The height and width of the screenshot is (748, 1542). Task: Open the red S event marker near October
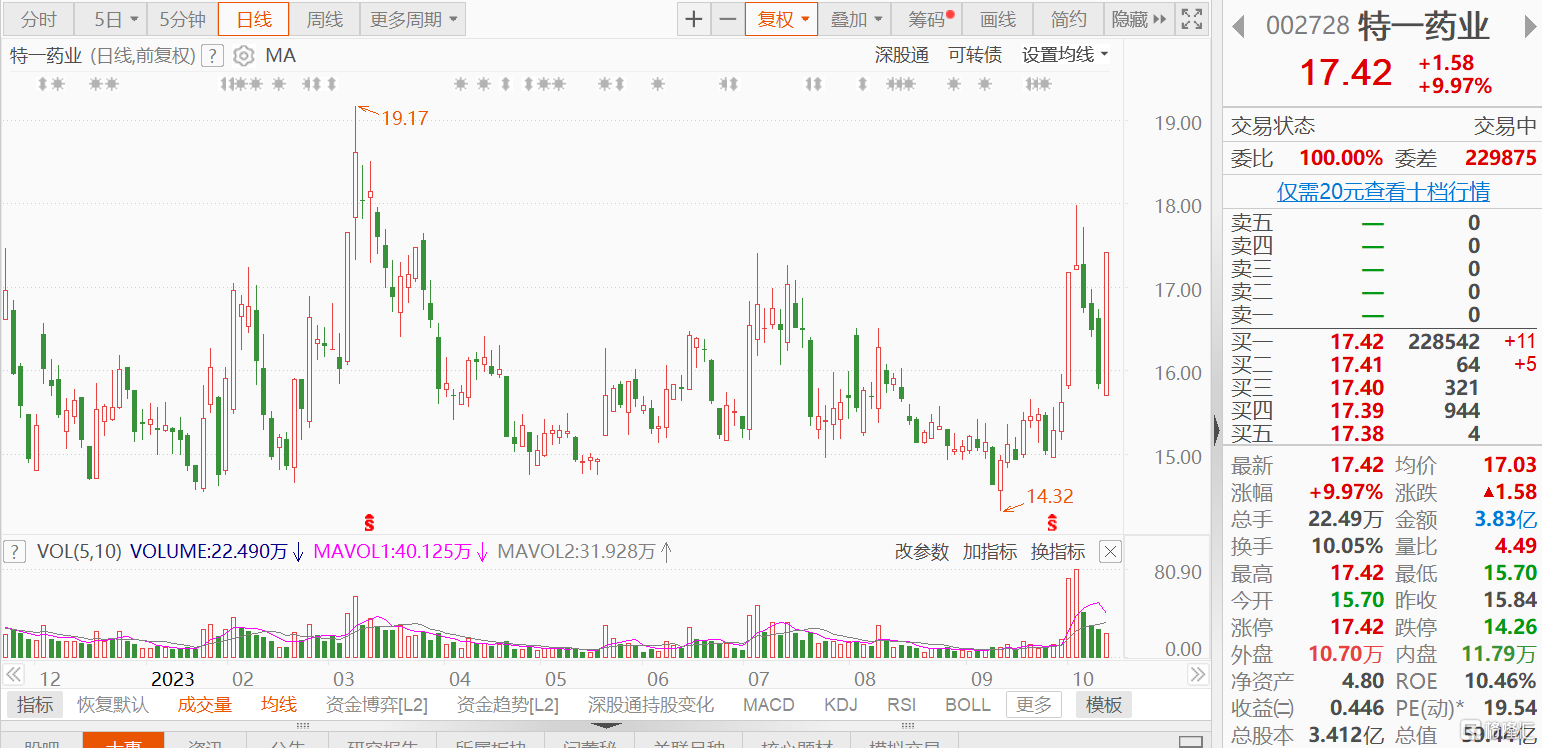pyautogui.click(x=1052, y=522)
